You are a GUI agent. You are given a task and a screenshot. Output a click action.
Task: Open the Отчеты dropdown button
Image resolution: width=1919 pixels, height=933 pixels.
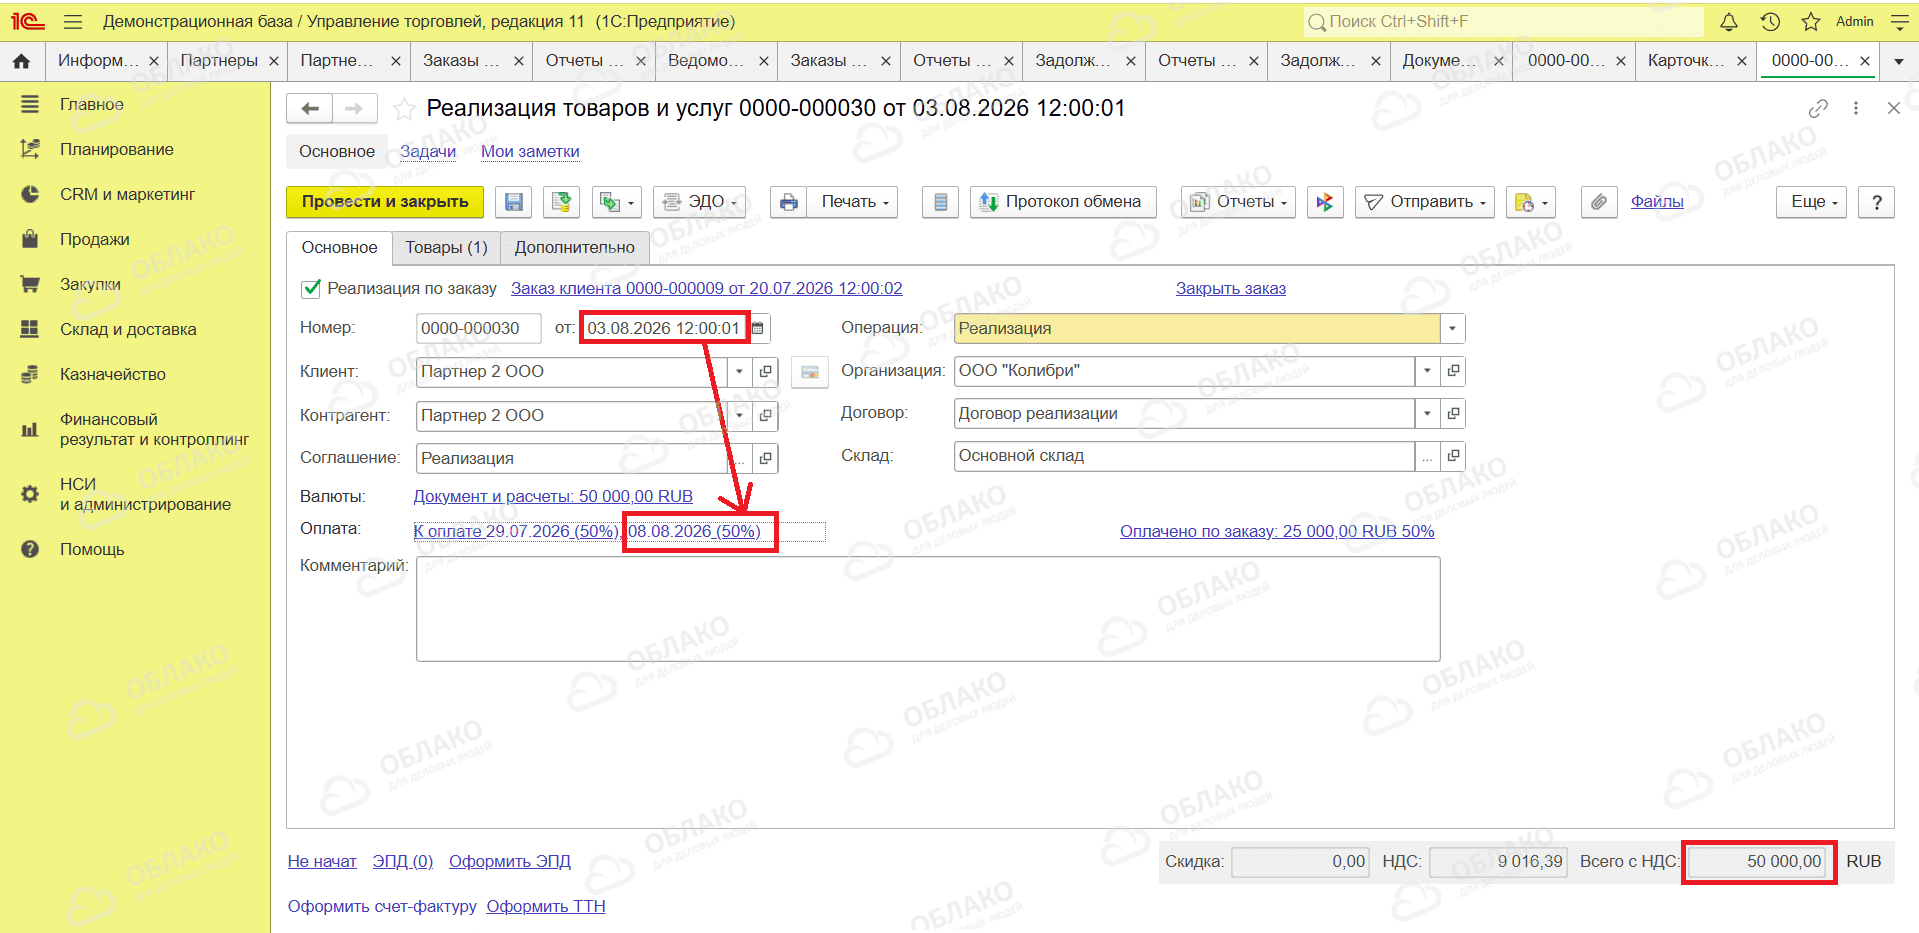pyautogui.click(x=1238, y=202)
